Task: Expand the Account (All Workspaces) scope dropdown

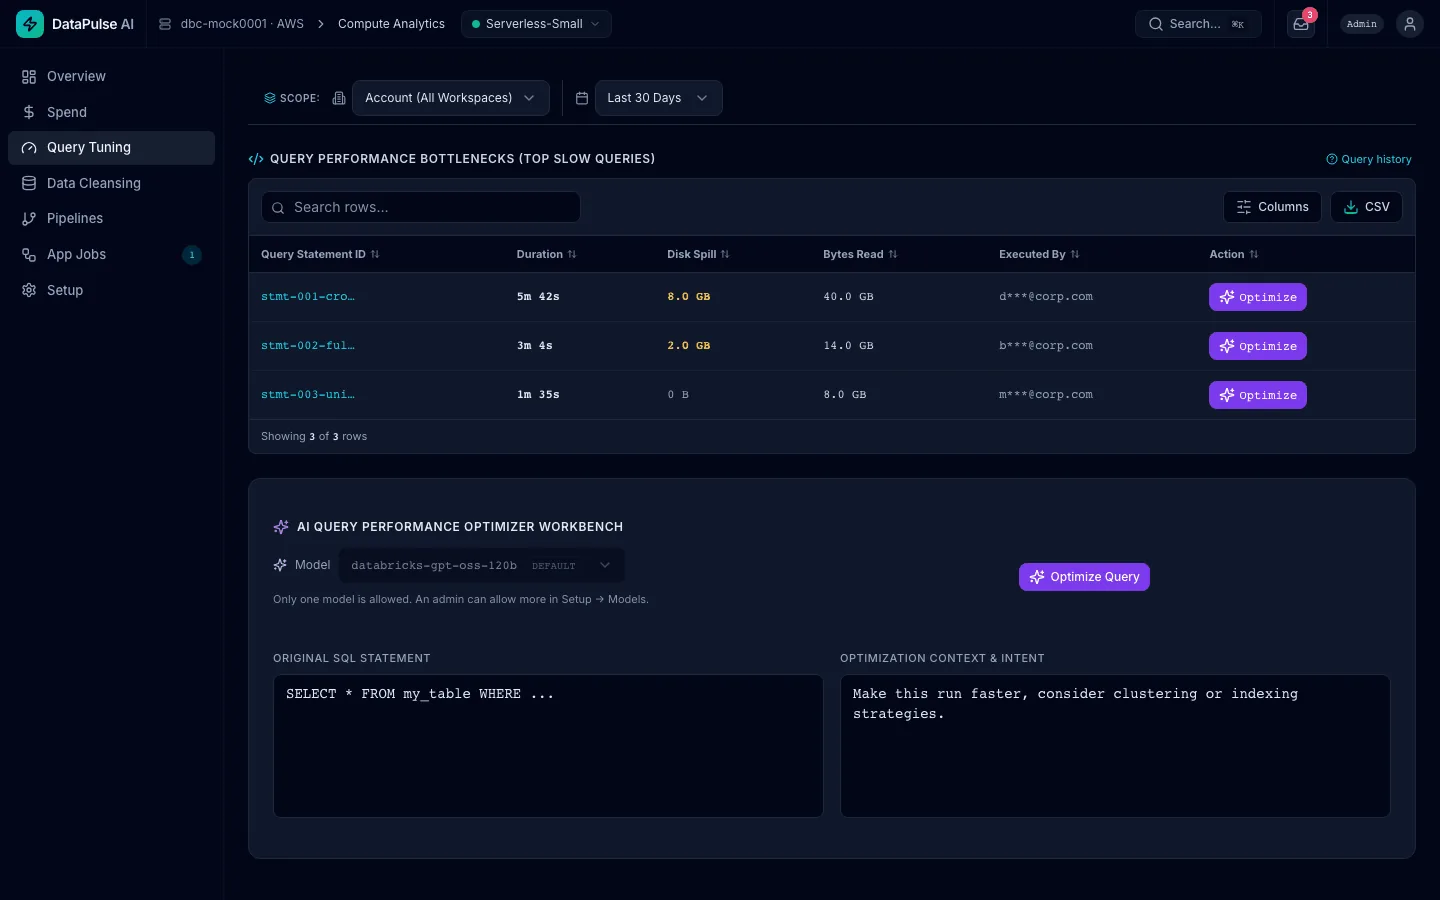Action: tap(451, 98)
